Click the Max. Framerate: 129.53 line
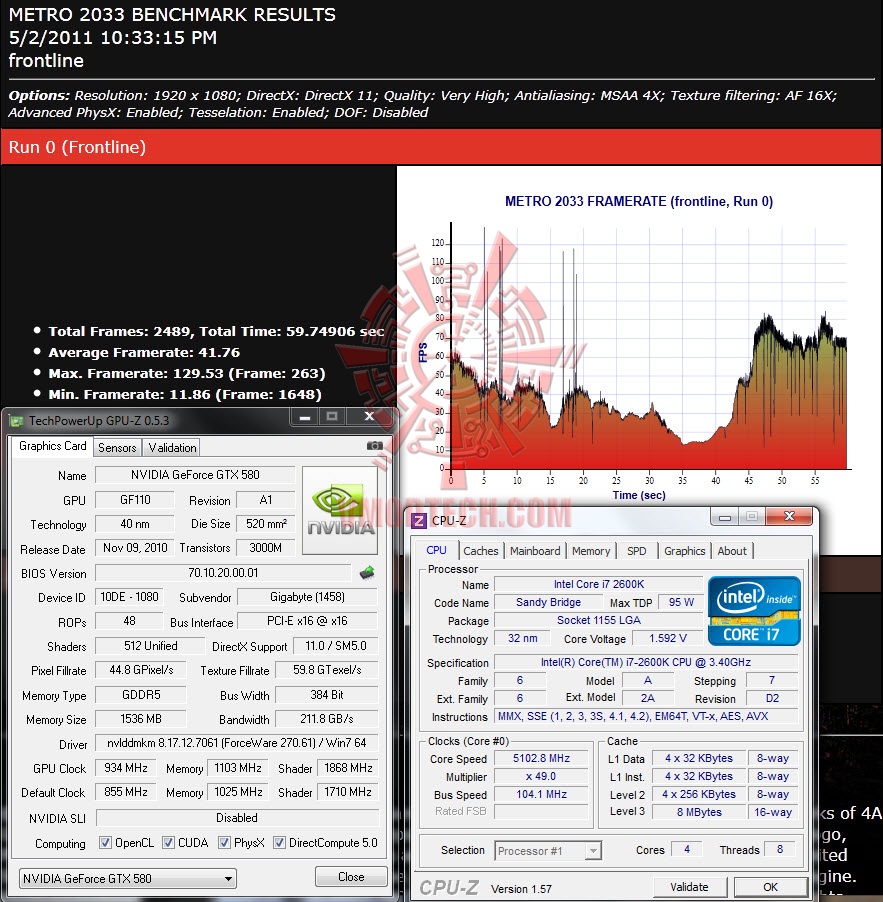 (186, 373)
